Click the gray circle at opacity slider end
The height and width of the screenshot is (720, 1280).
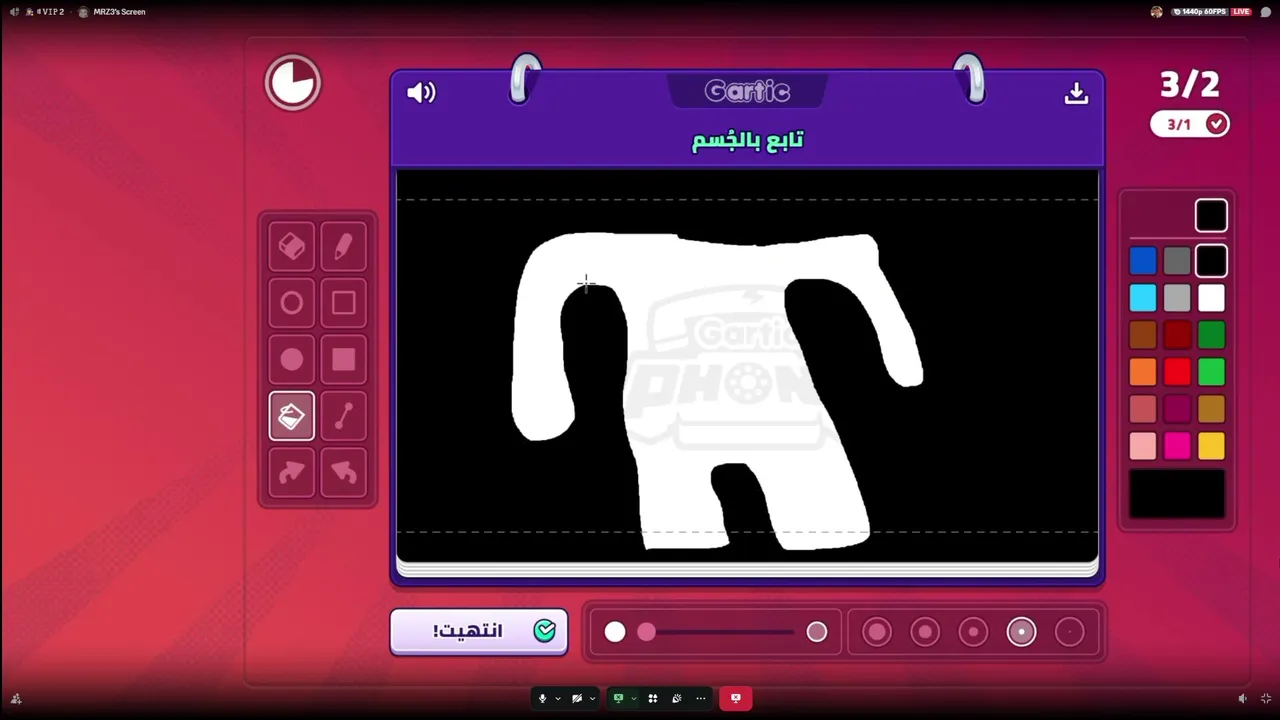tap(817, 632)
